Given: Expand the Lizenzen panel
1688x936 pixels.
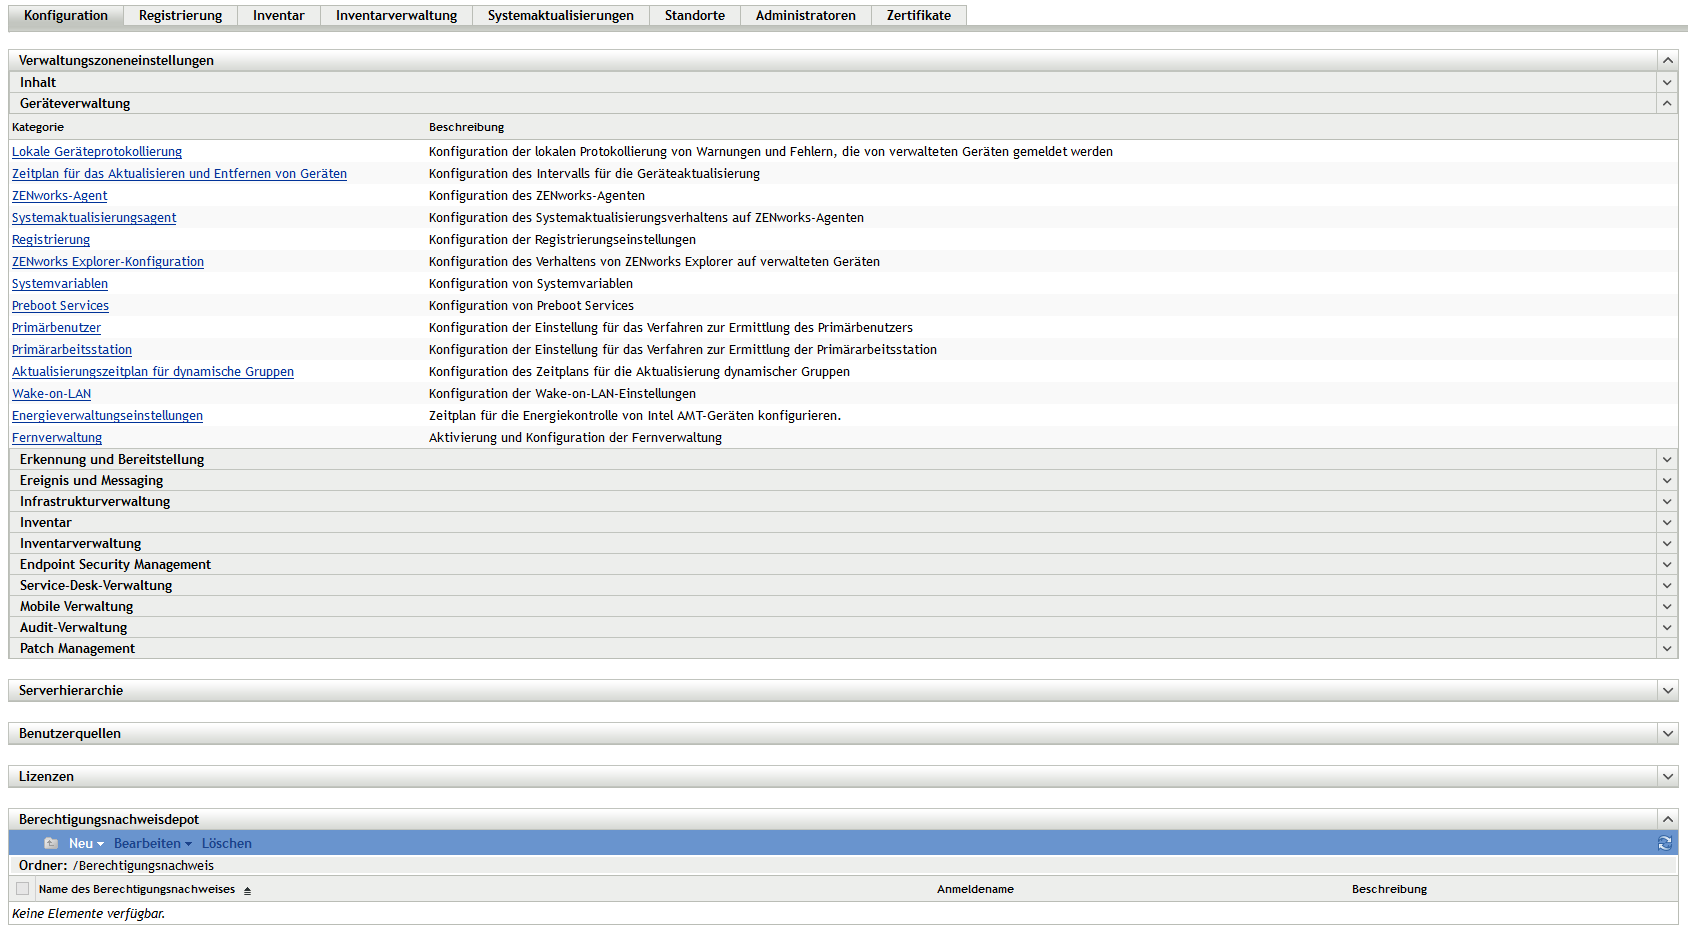Looking at the screenshot, I should click(x=1667, y=776).
